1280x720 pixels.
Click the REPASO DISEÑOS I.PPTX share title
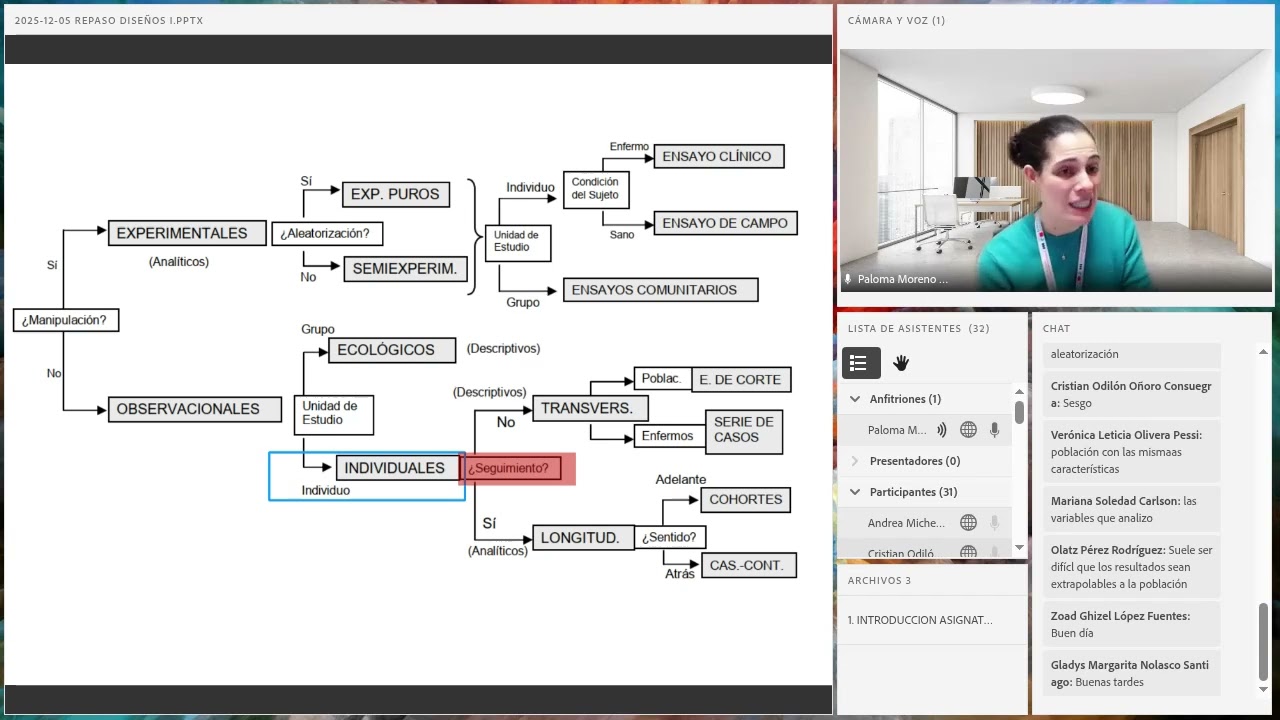[x=109, y=20]
